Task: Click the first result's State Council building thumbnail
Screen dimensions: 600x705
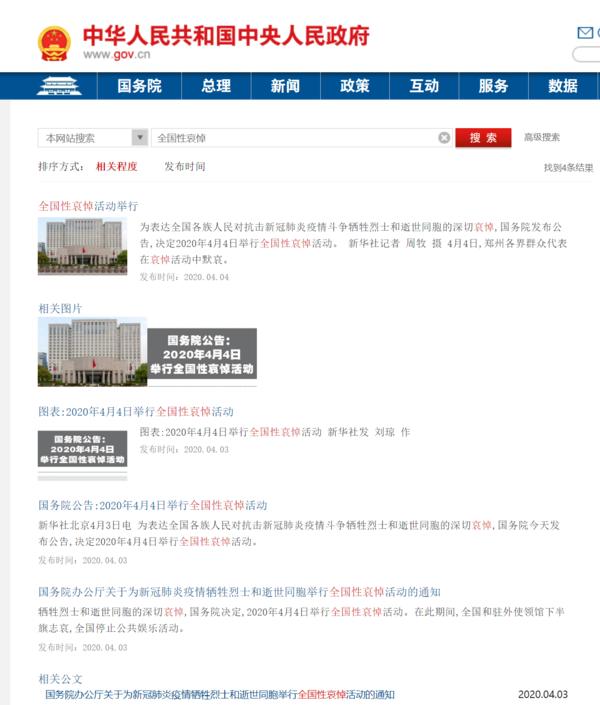Action: point(82,247)
